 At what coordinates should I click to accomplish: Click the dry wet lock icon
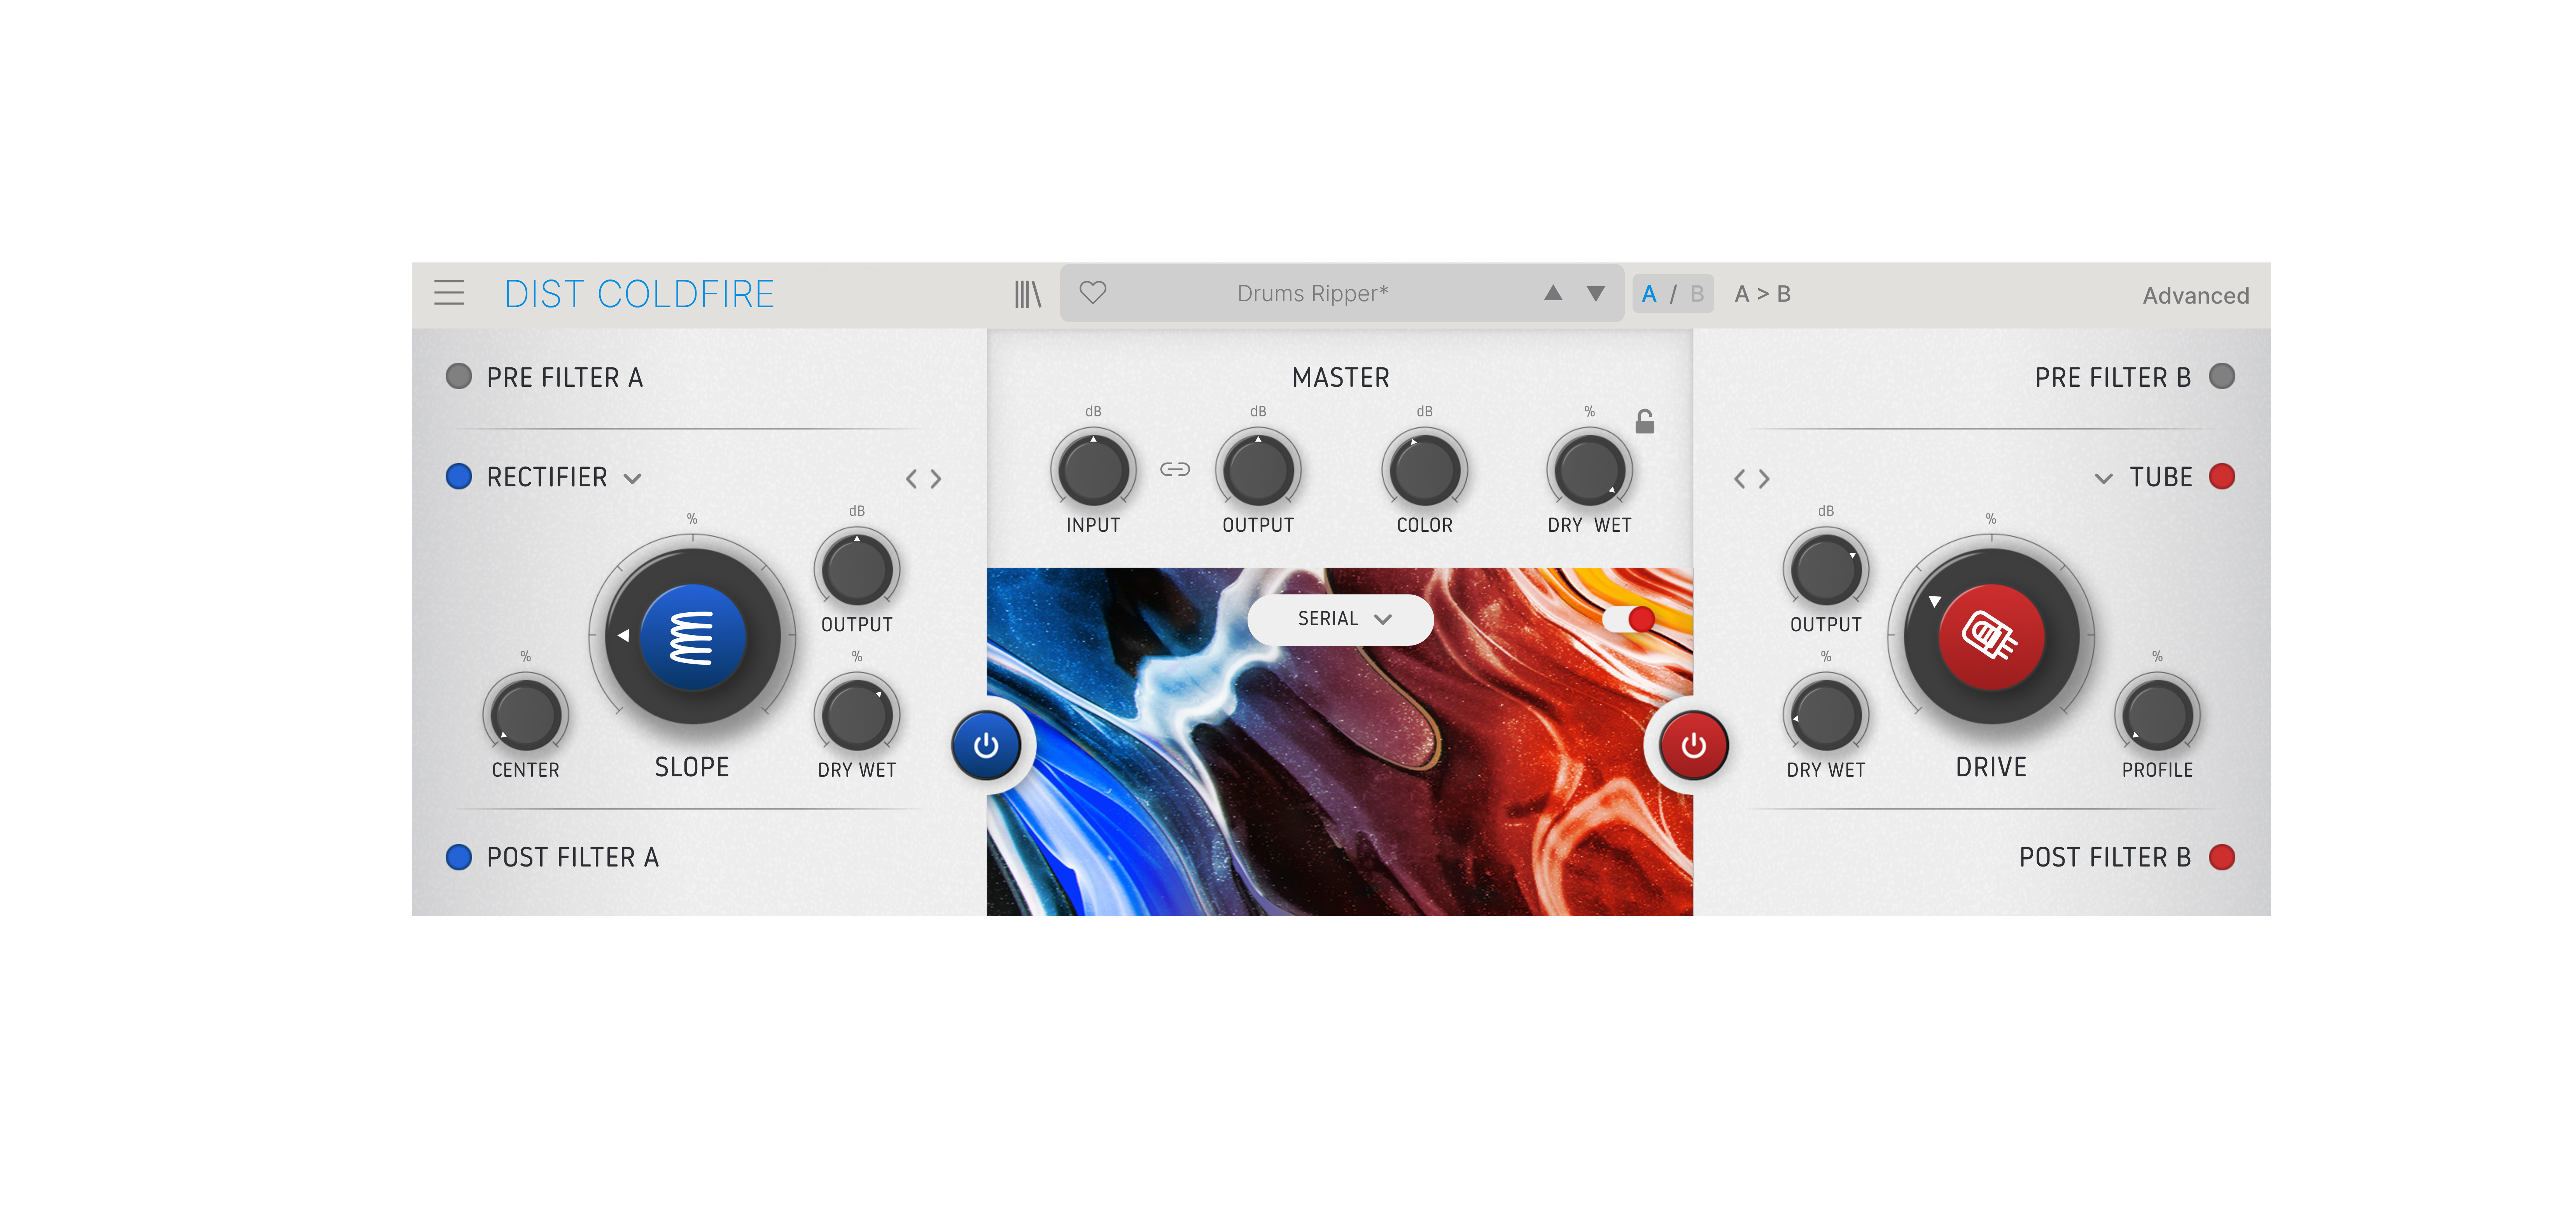tap(1644, 422)
